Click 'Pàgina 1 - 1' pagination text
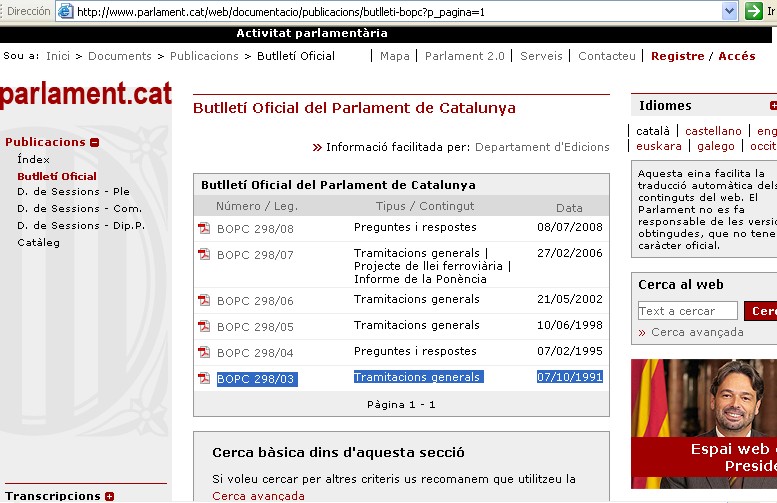The width and height of the screenshot is (777, 503). point(401,404)
